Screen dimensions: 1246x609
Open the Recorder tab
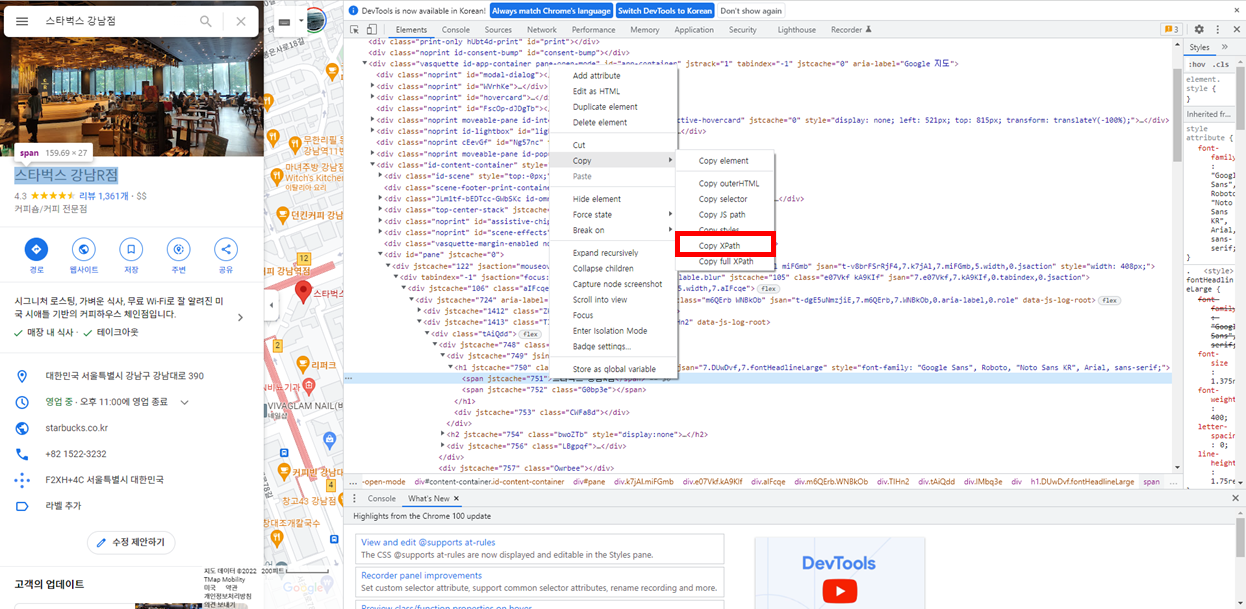coord(851,30)
